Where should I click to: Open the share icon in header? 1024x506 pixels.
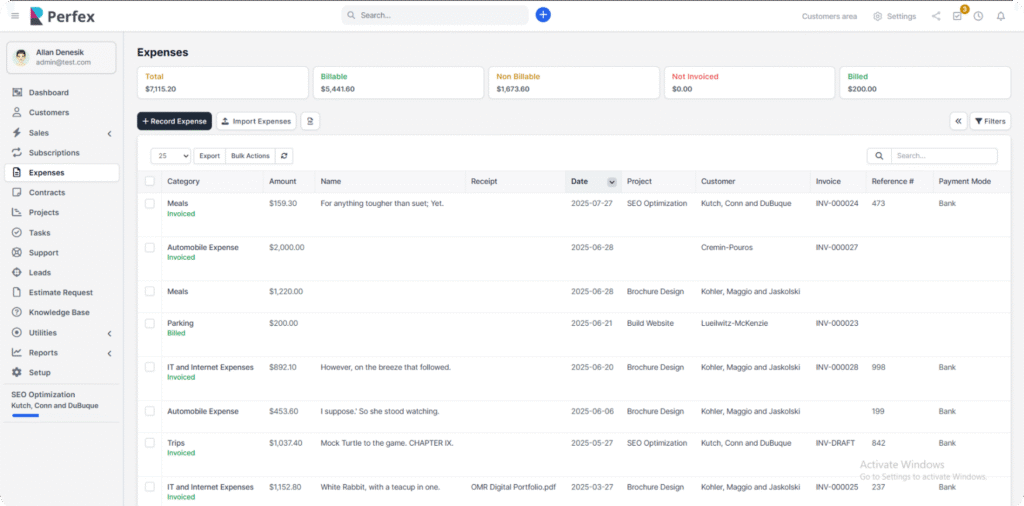click(x=936, y=16)
